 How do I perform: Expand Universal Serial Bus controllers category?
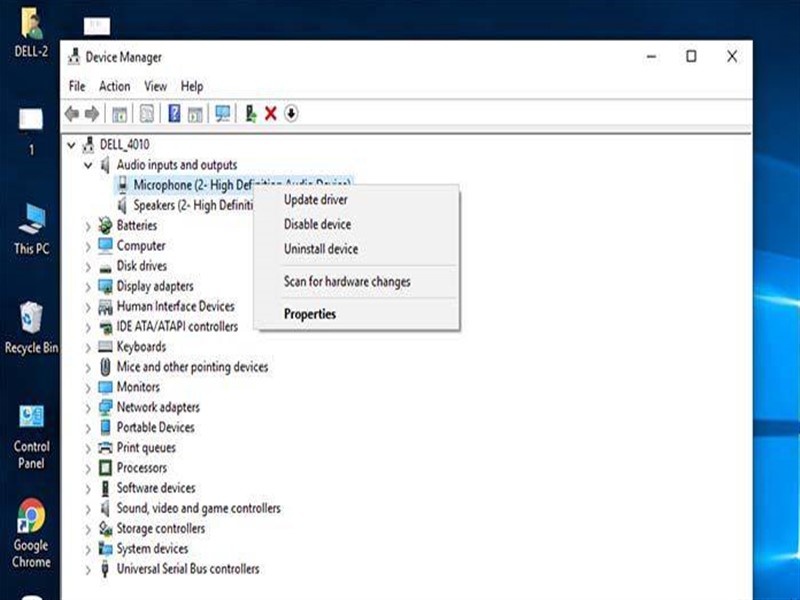click(x=88, y=569)
